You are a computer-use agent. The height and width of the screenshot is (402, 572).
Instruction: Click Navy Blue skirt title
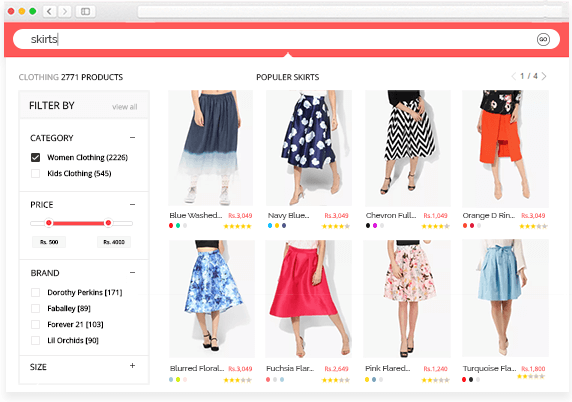[289, 215]
